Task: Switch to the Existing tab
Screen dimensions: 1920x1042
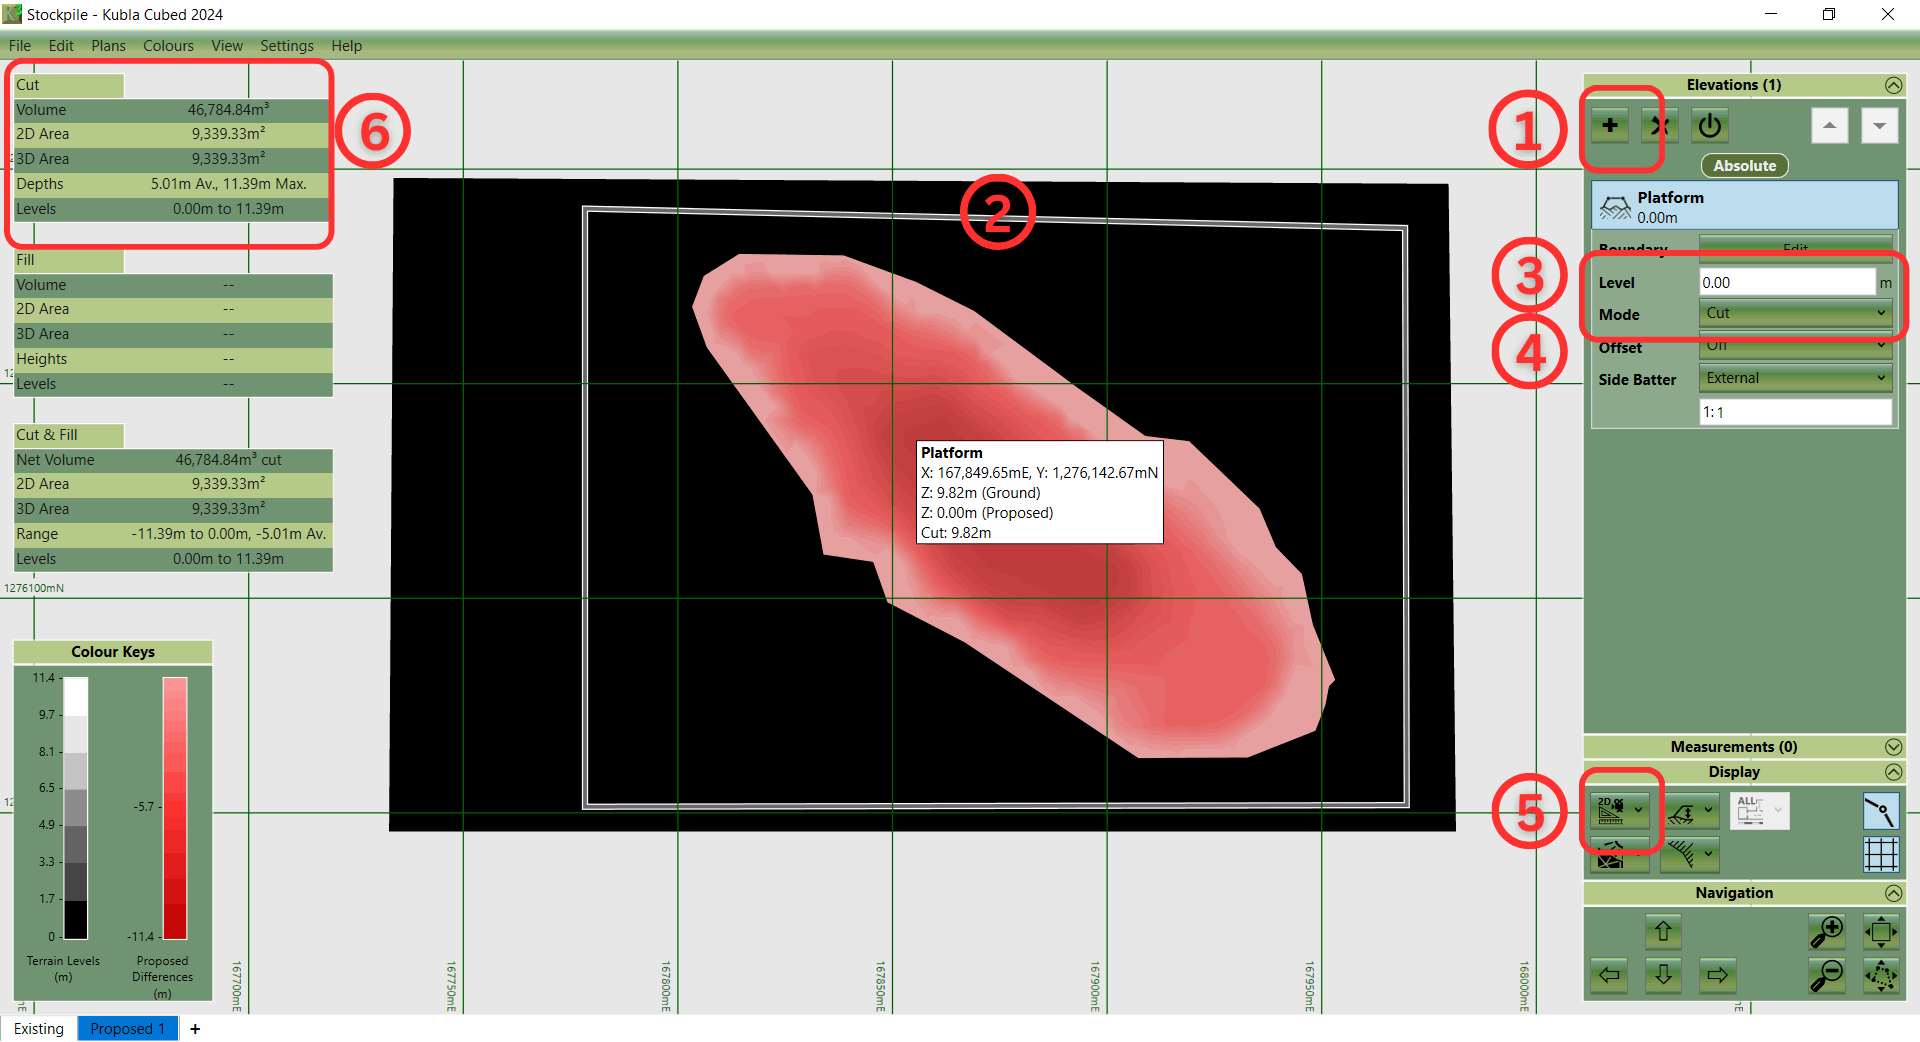Action: click(x=39, y=1029)
